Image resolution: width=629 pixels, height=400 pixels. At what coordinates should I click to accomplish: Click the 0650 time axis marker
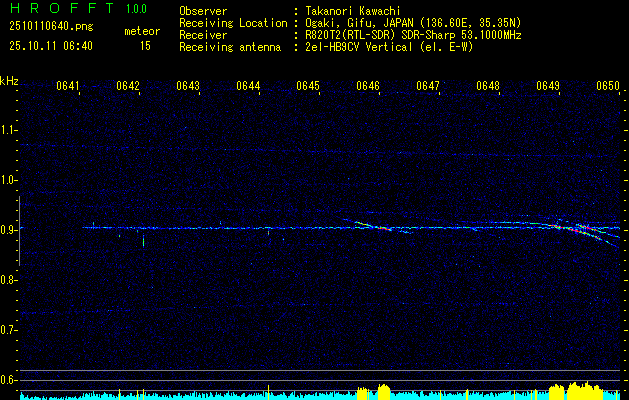pyautogui.click(x=608, y=86)
